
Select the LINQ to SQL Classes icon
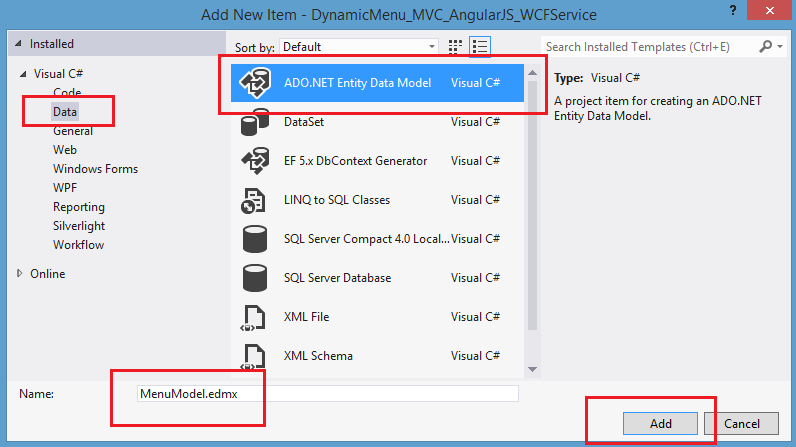click(252, 200)
